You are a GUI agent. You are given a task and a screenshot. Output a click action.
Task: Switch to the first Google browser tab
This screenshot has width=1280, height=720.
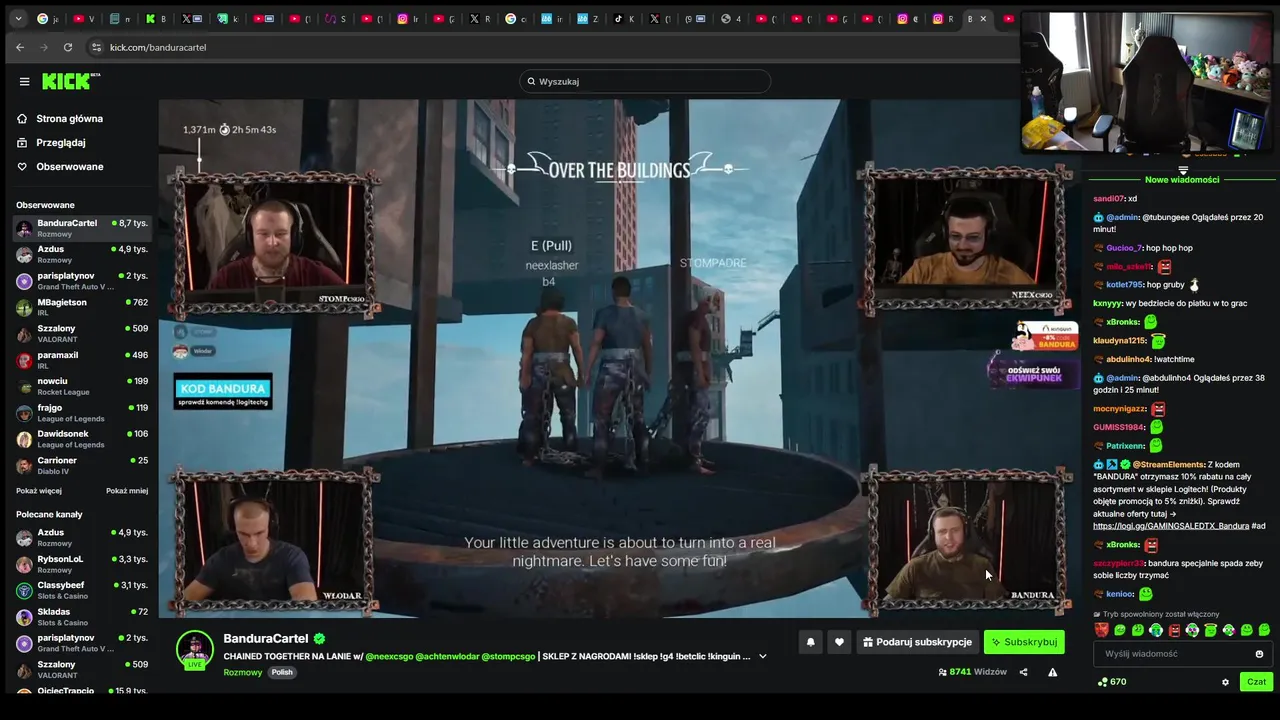point(47,18)
